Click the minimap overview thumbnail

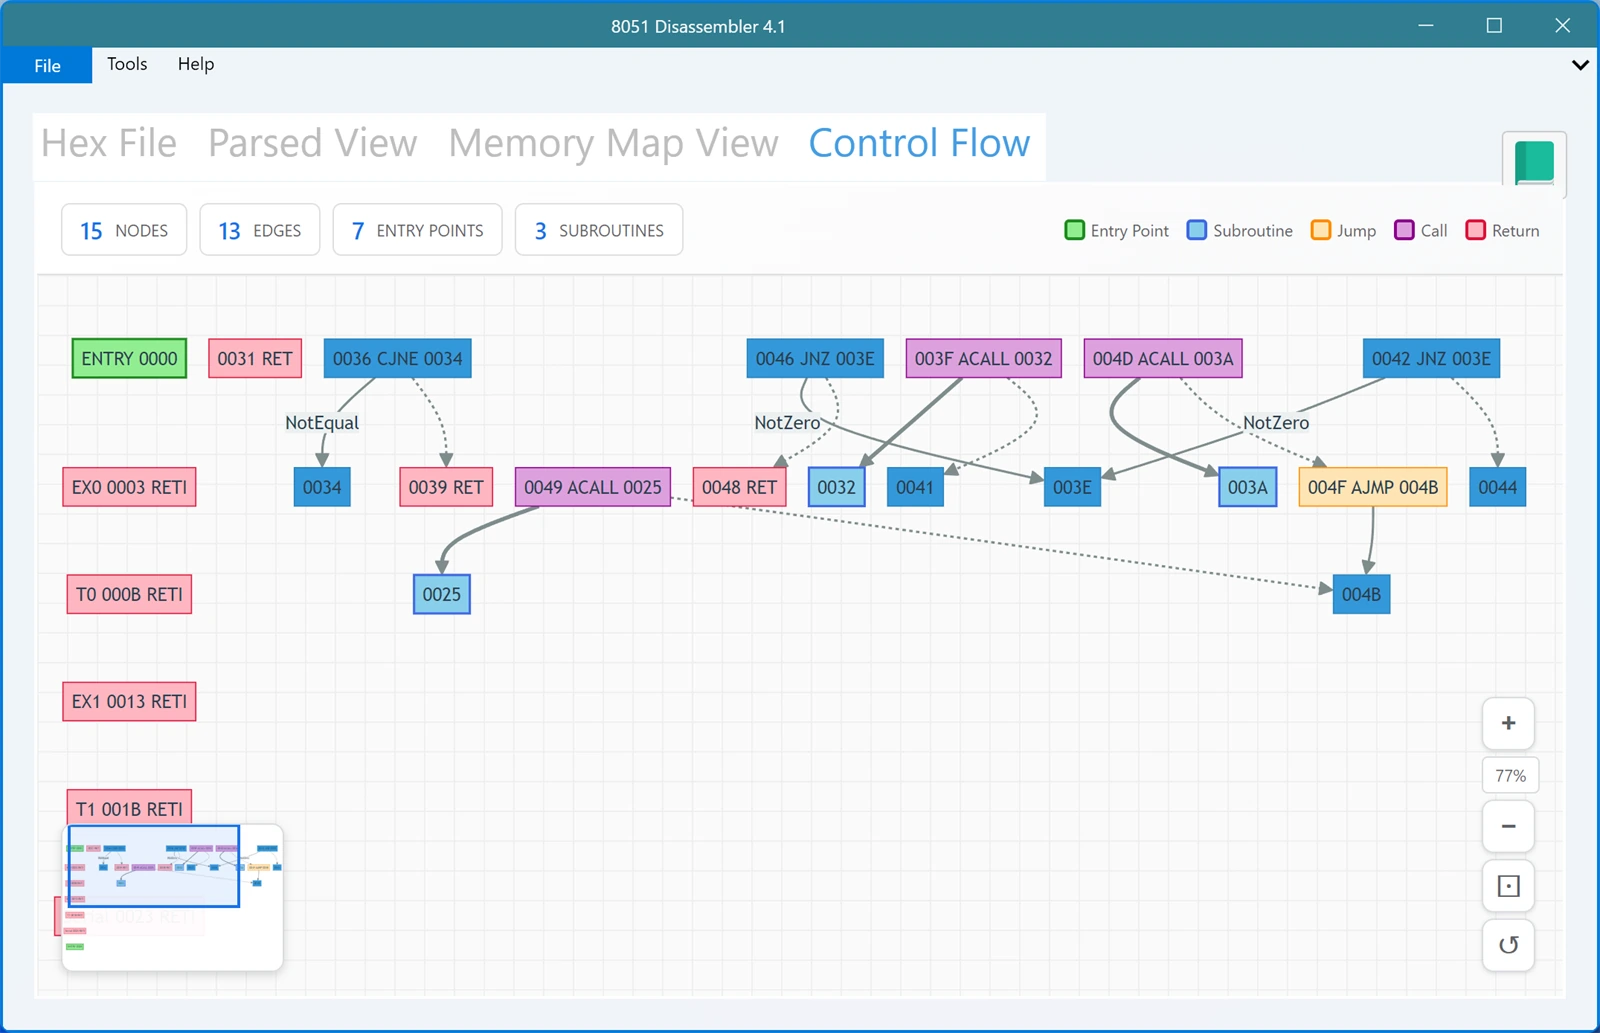click(172, 897)
